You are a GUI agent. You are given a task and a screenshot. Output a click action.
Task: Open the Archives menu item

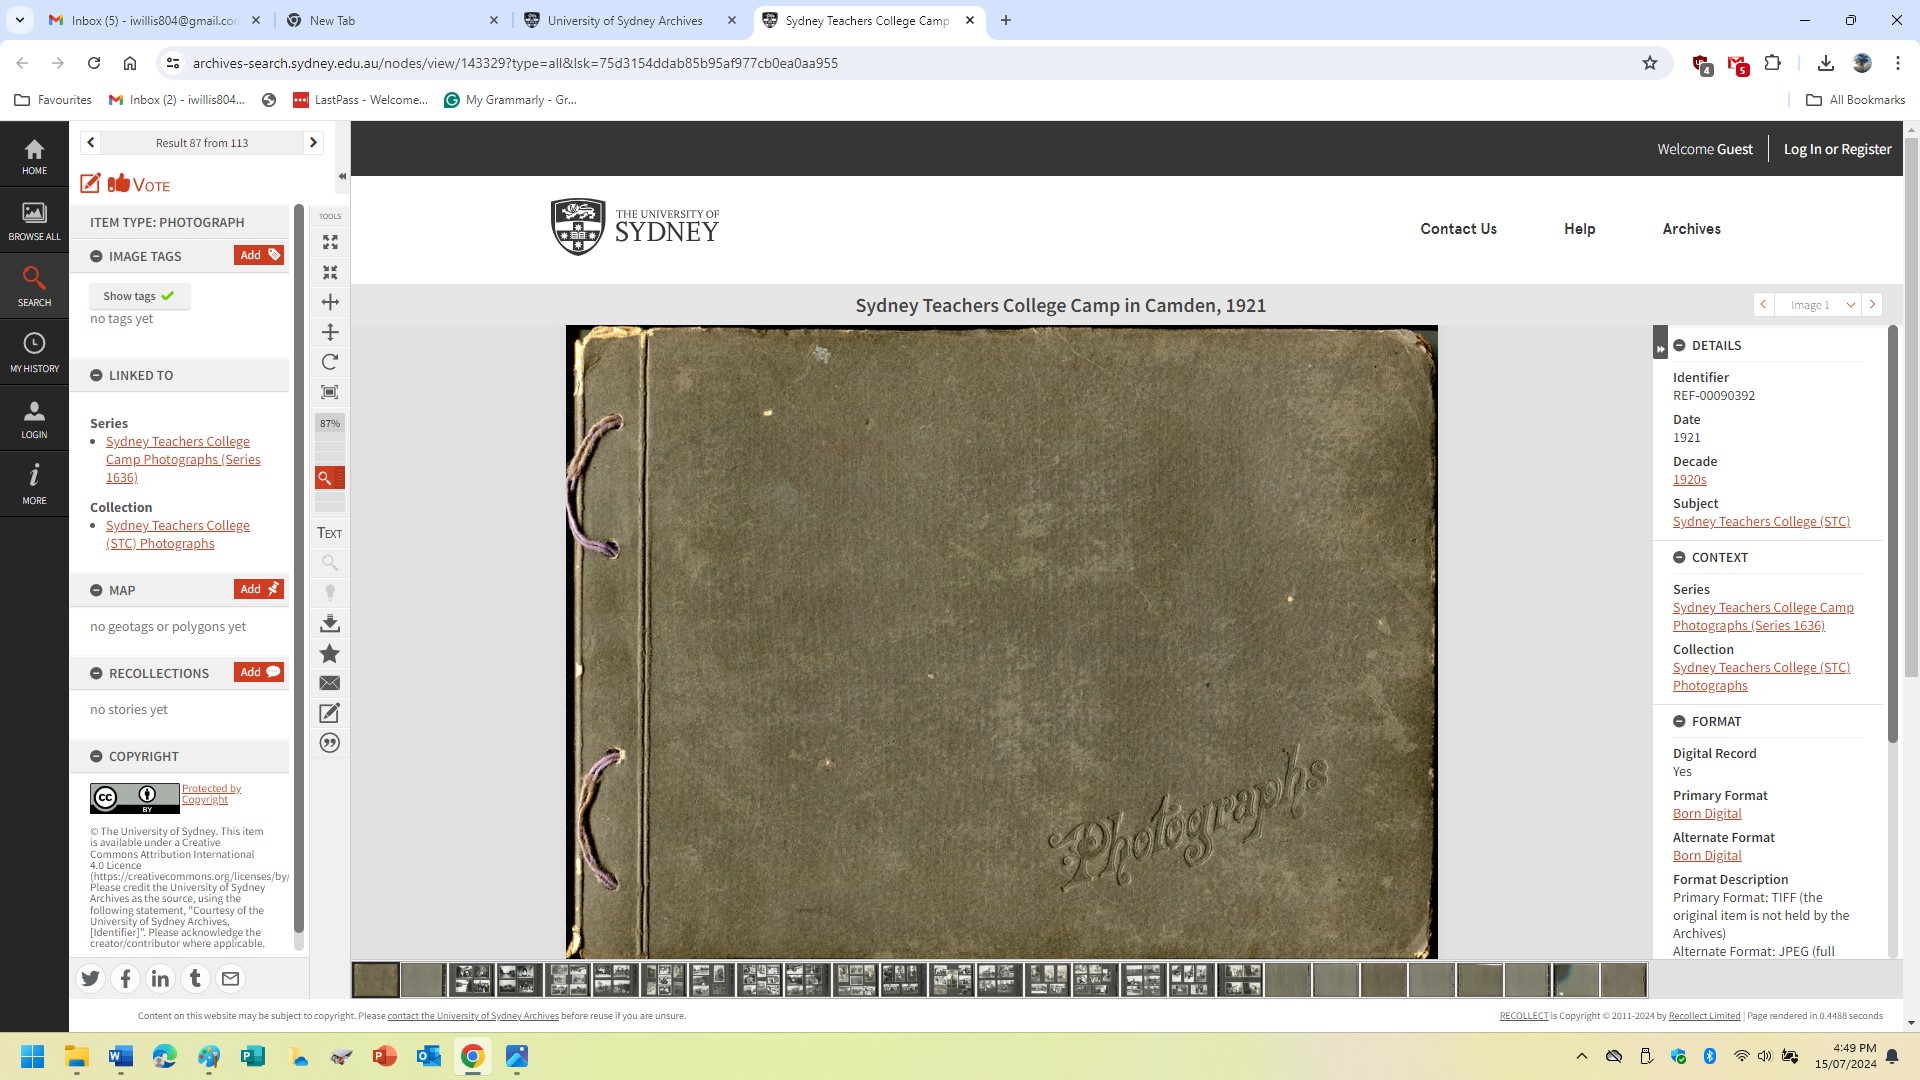coord(1691,229)
